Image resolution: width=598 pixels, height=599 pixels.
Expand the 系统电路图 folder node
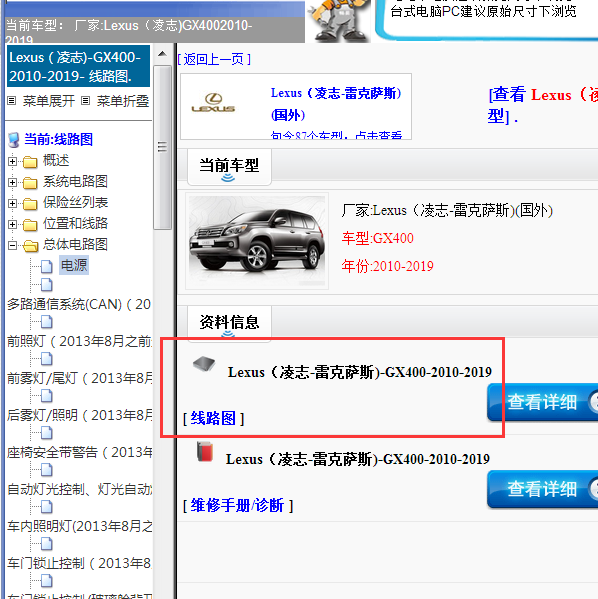(12, 182)
